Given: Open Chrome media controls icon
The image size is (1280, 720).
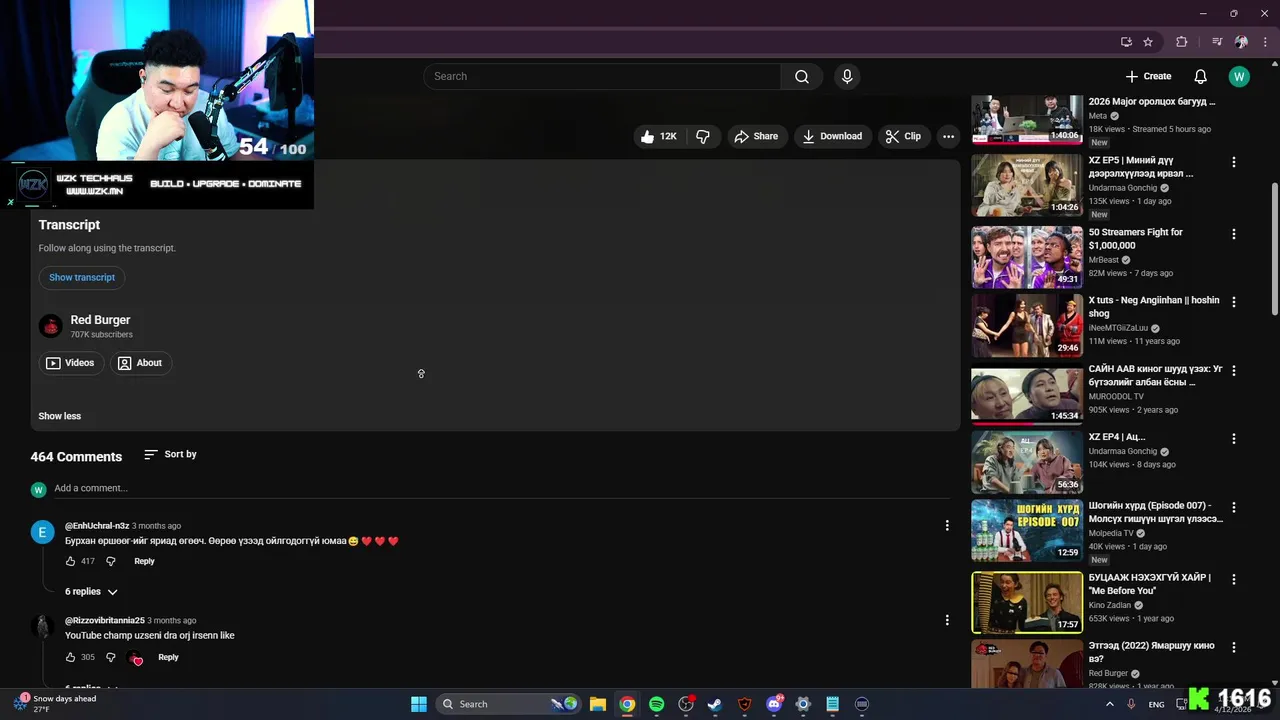Looking at the screenshot, I should 1217,42.
